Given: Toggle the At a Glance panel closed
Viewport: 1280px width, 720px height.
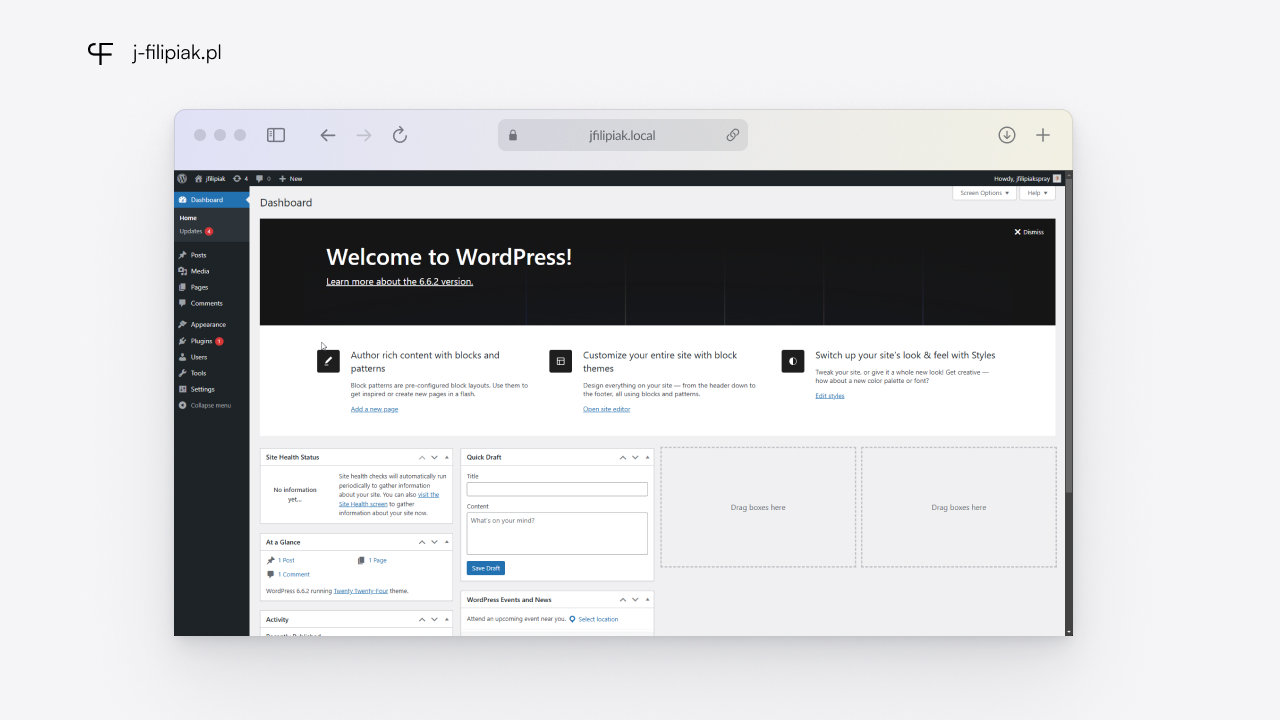Looking at the screenshot, I should point(446,542).
